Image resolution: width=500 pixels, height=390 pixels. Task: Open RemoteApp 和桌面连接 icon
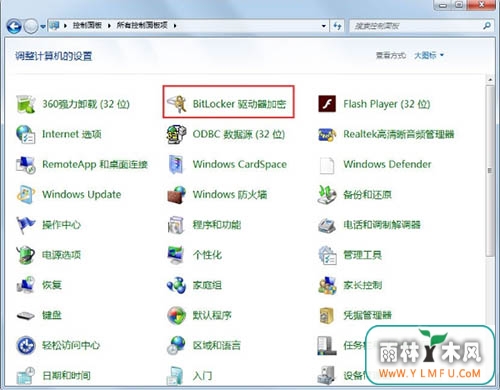(25, 165)
